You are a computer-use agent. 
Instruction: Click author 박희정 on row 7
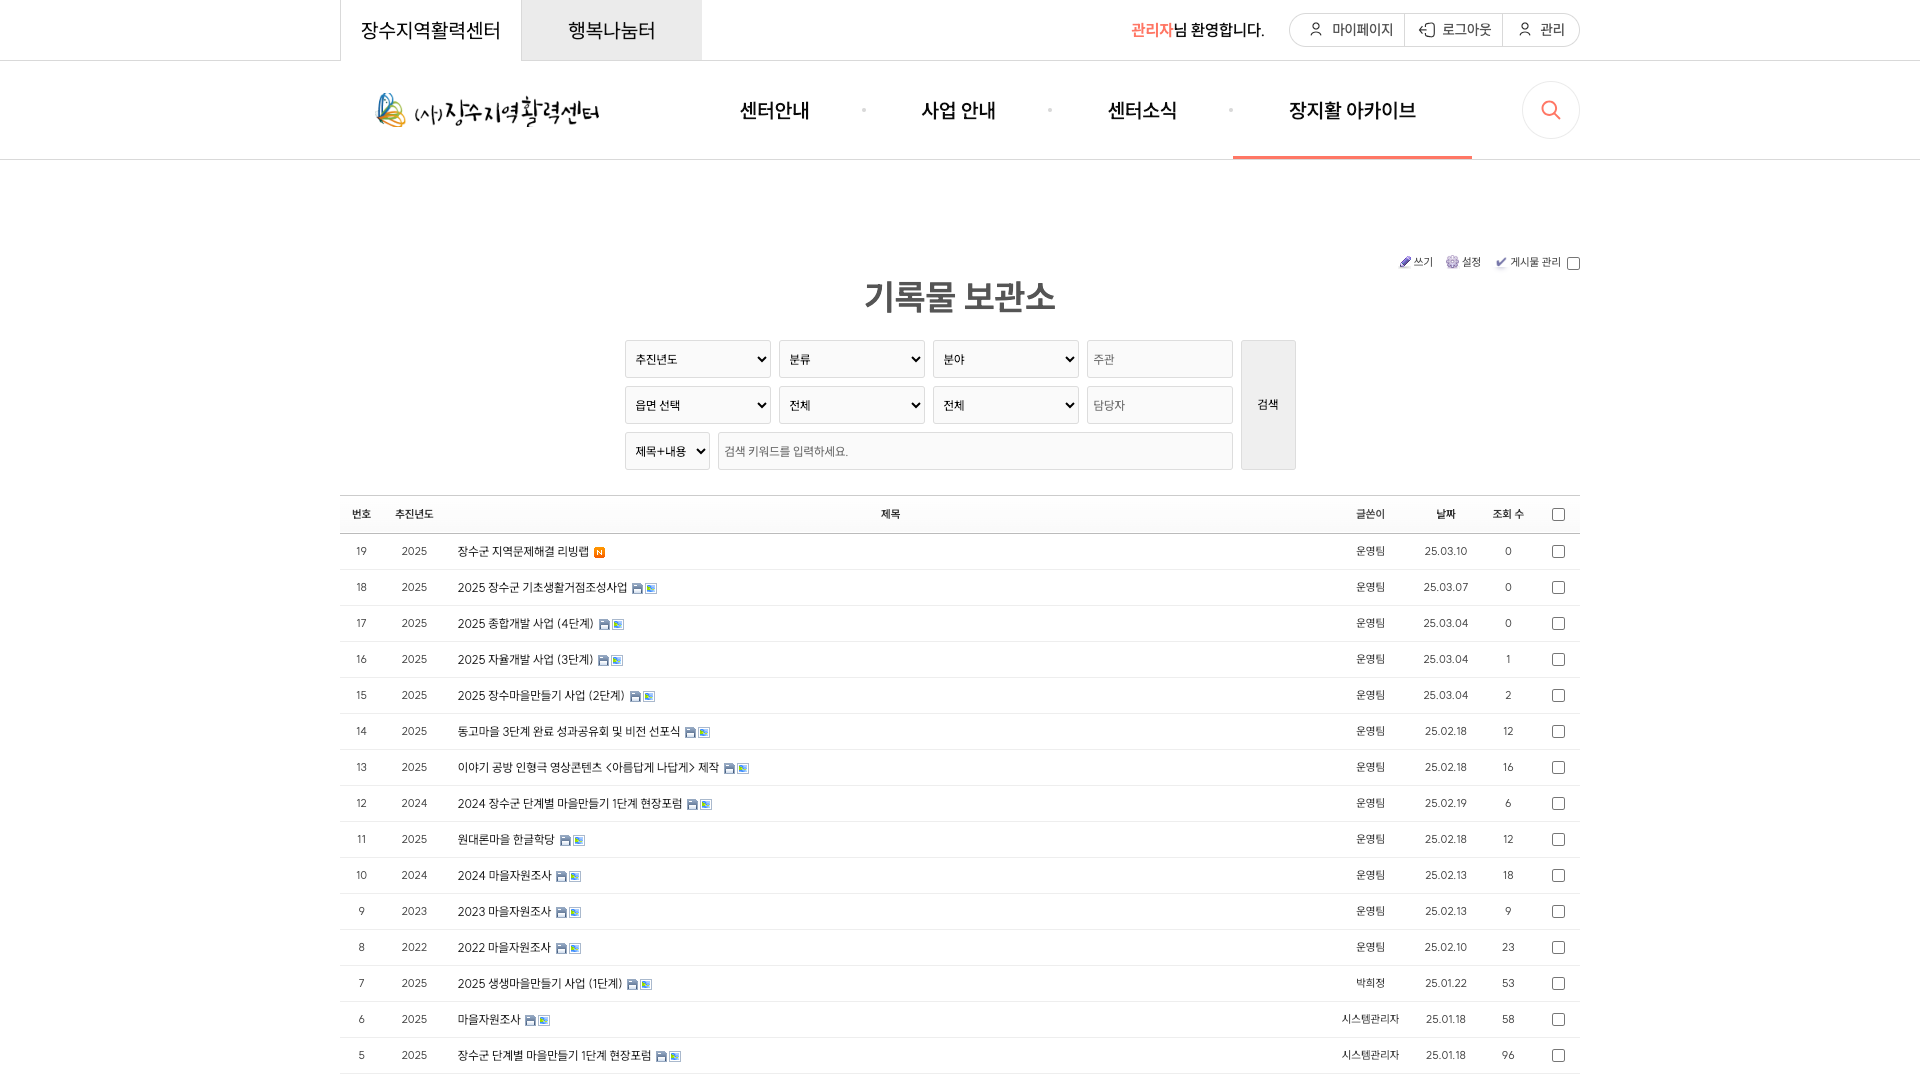tap(1370, 983)
